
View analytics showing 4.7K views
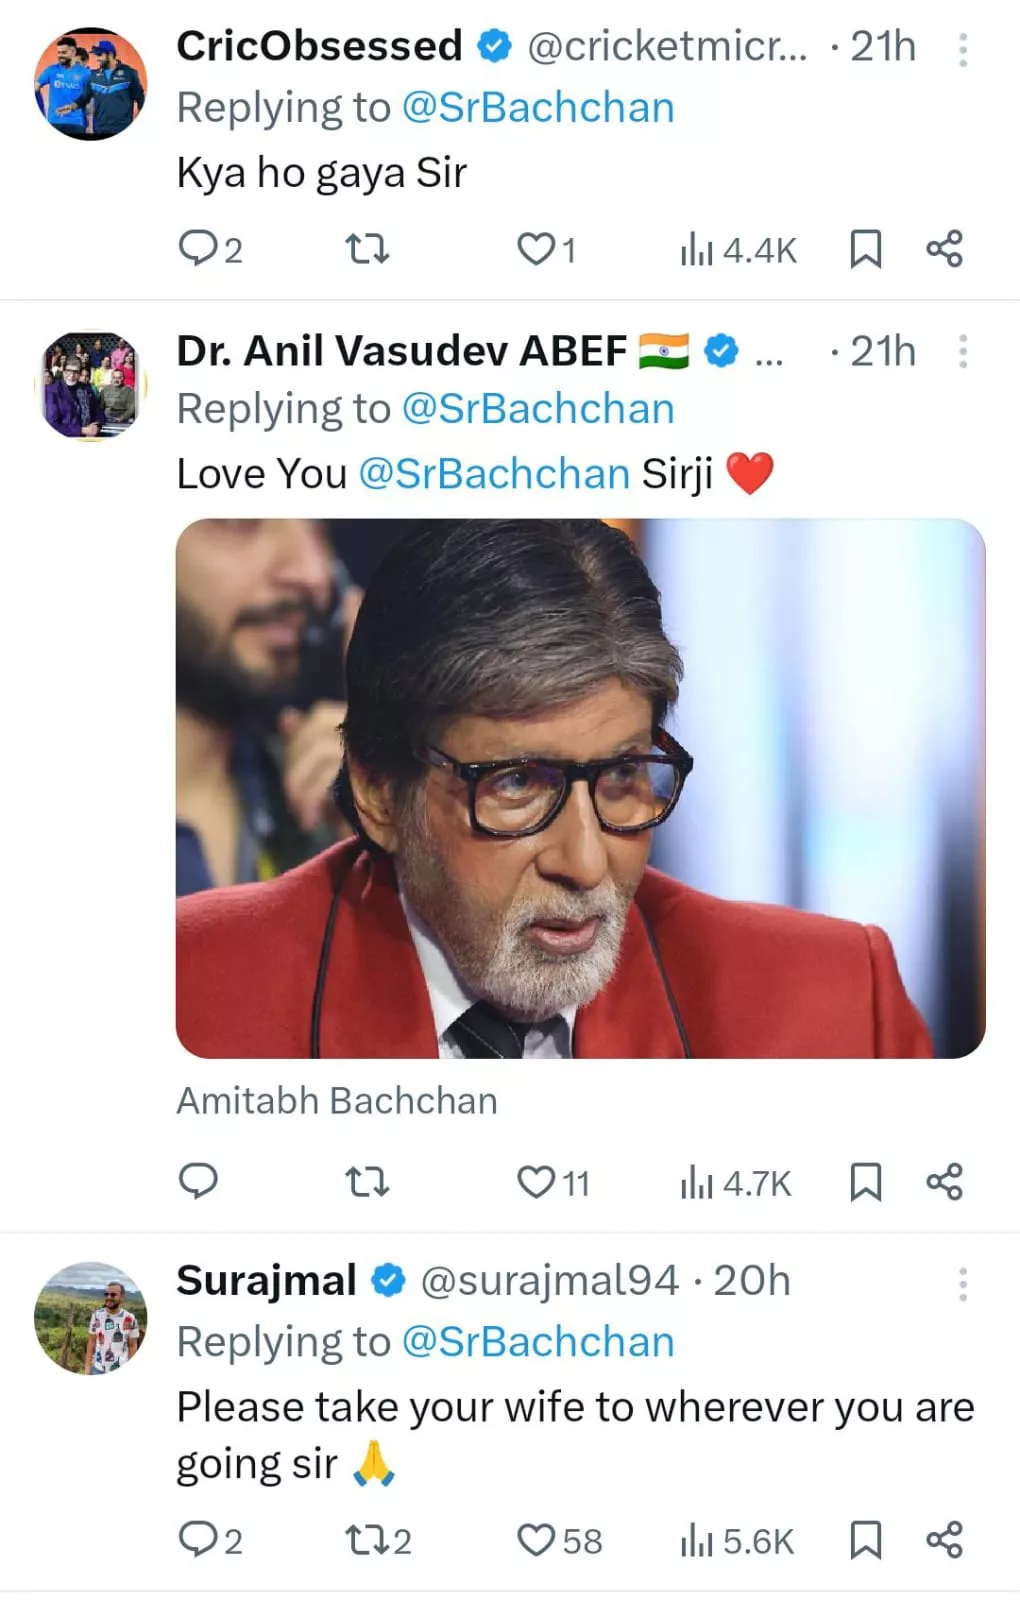pyautogui.click(x=735, y=1183)
